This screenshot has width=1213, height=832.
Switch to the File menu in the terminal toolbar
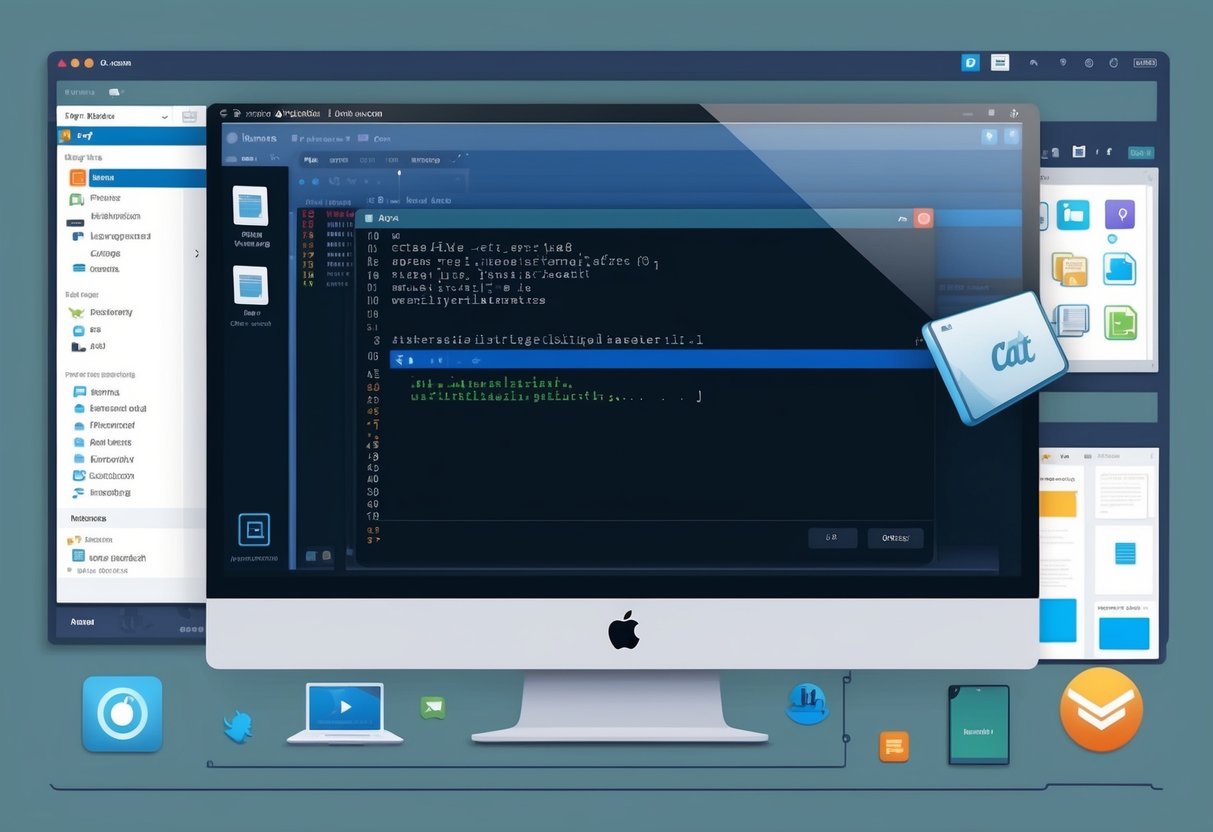[x=309, y=158]
